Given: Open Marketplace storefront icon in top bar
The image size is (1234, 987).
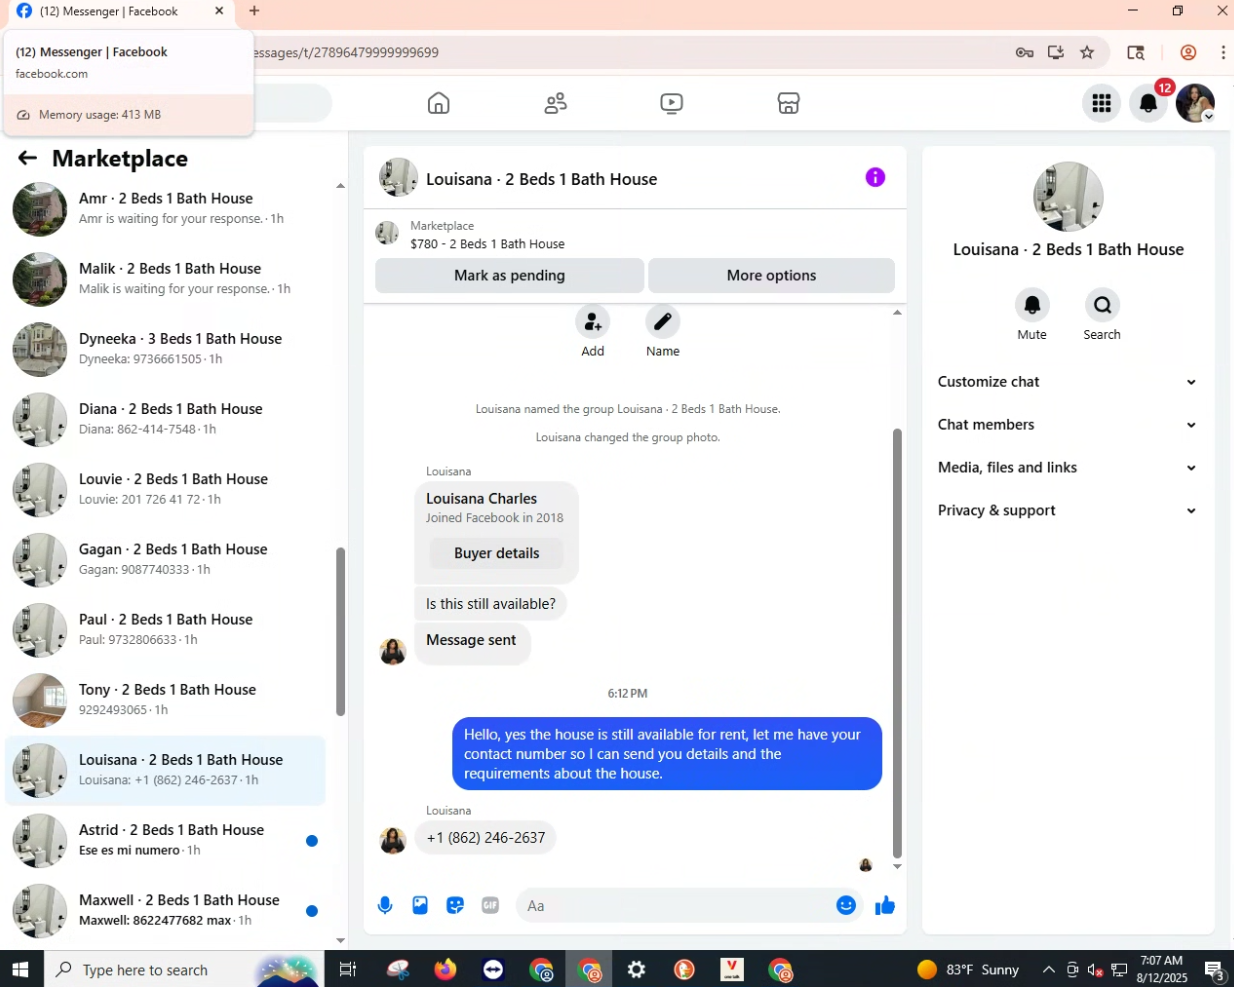Looking at the screenshot, I should point(788,103).
